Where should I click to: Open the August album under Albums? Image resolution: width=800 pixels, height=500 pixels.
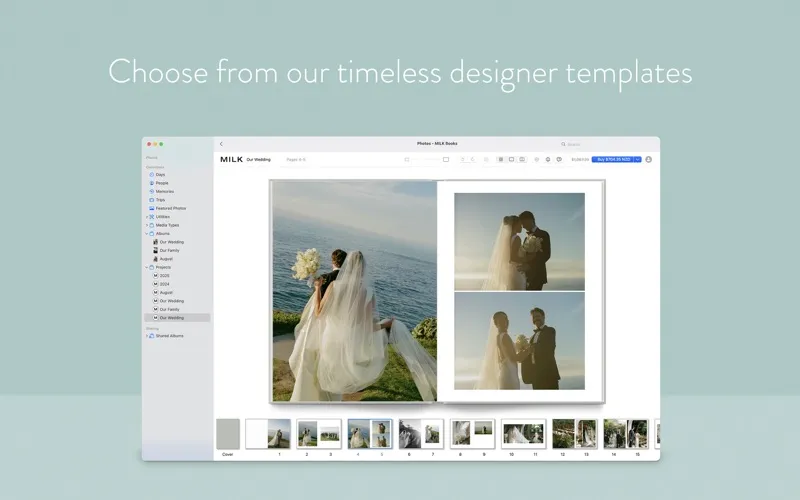tap(163, 259)
